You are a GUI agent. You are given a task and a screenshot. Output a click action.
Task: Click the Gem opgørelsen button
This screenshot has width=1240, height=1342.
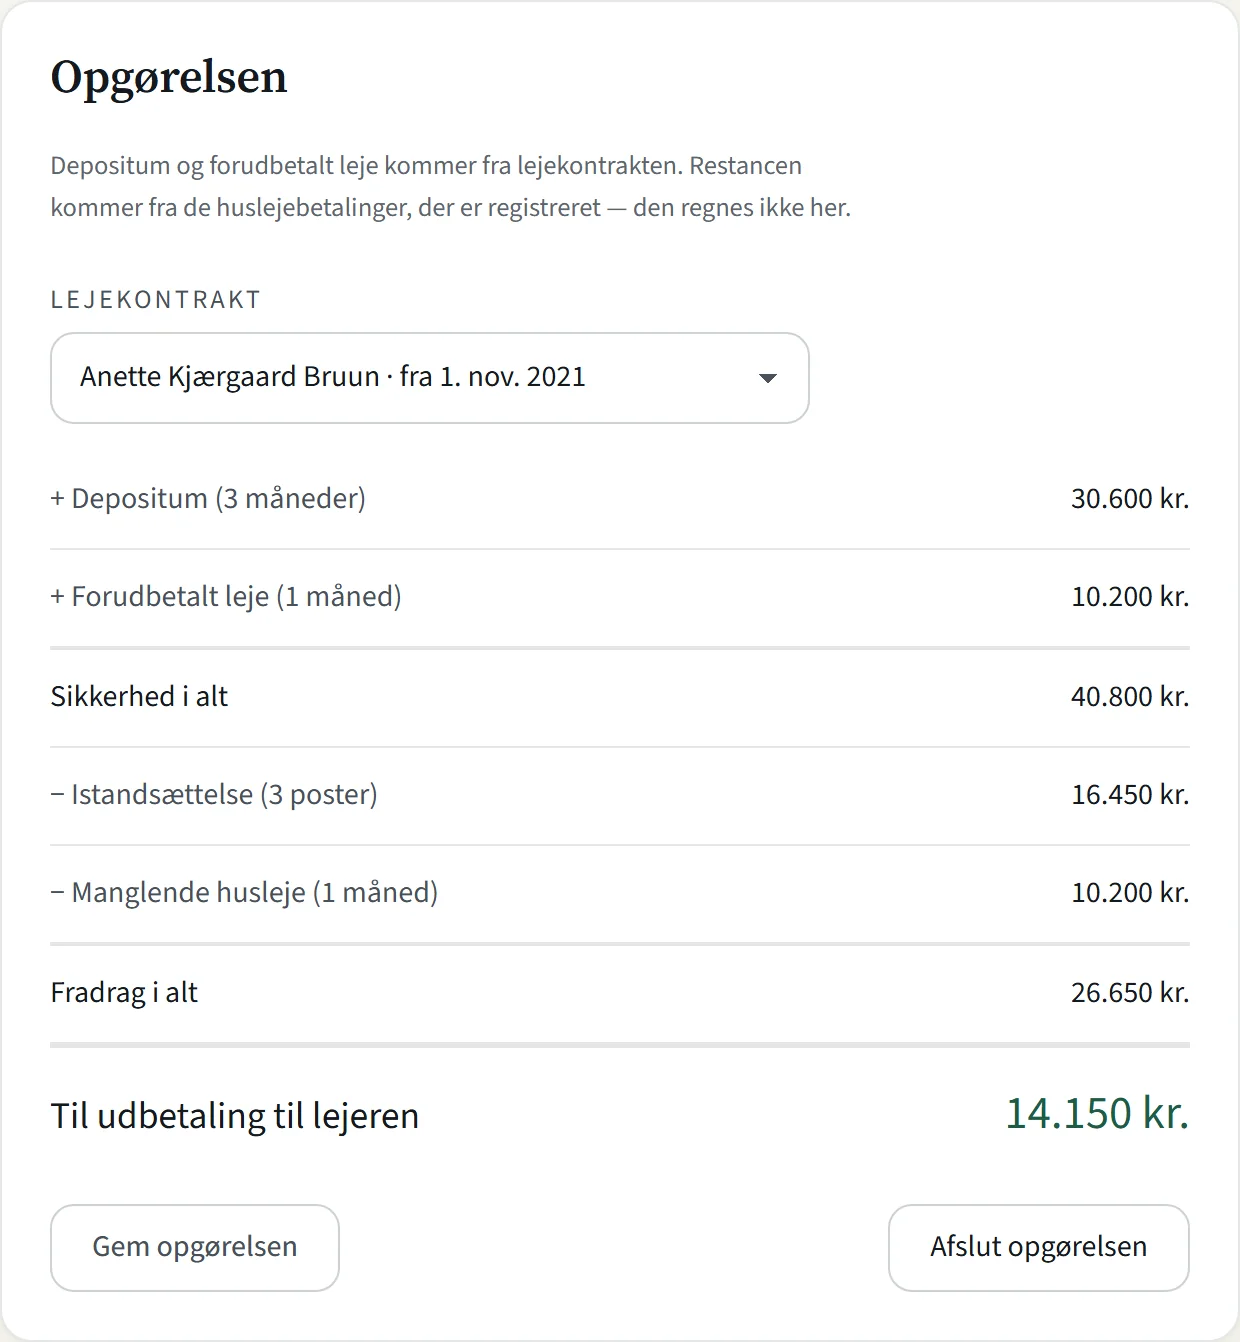coord(195,1247)
